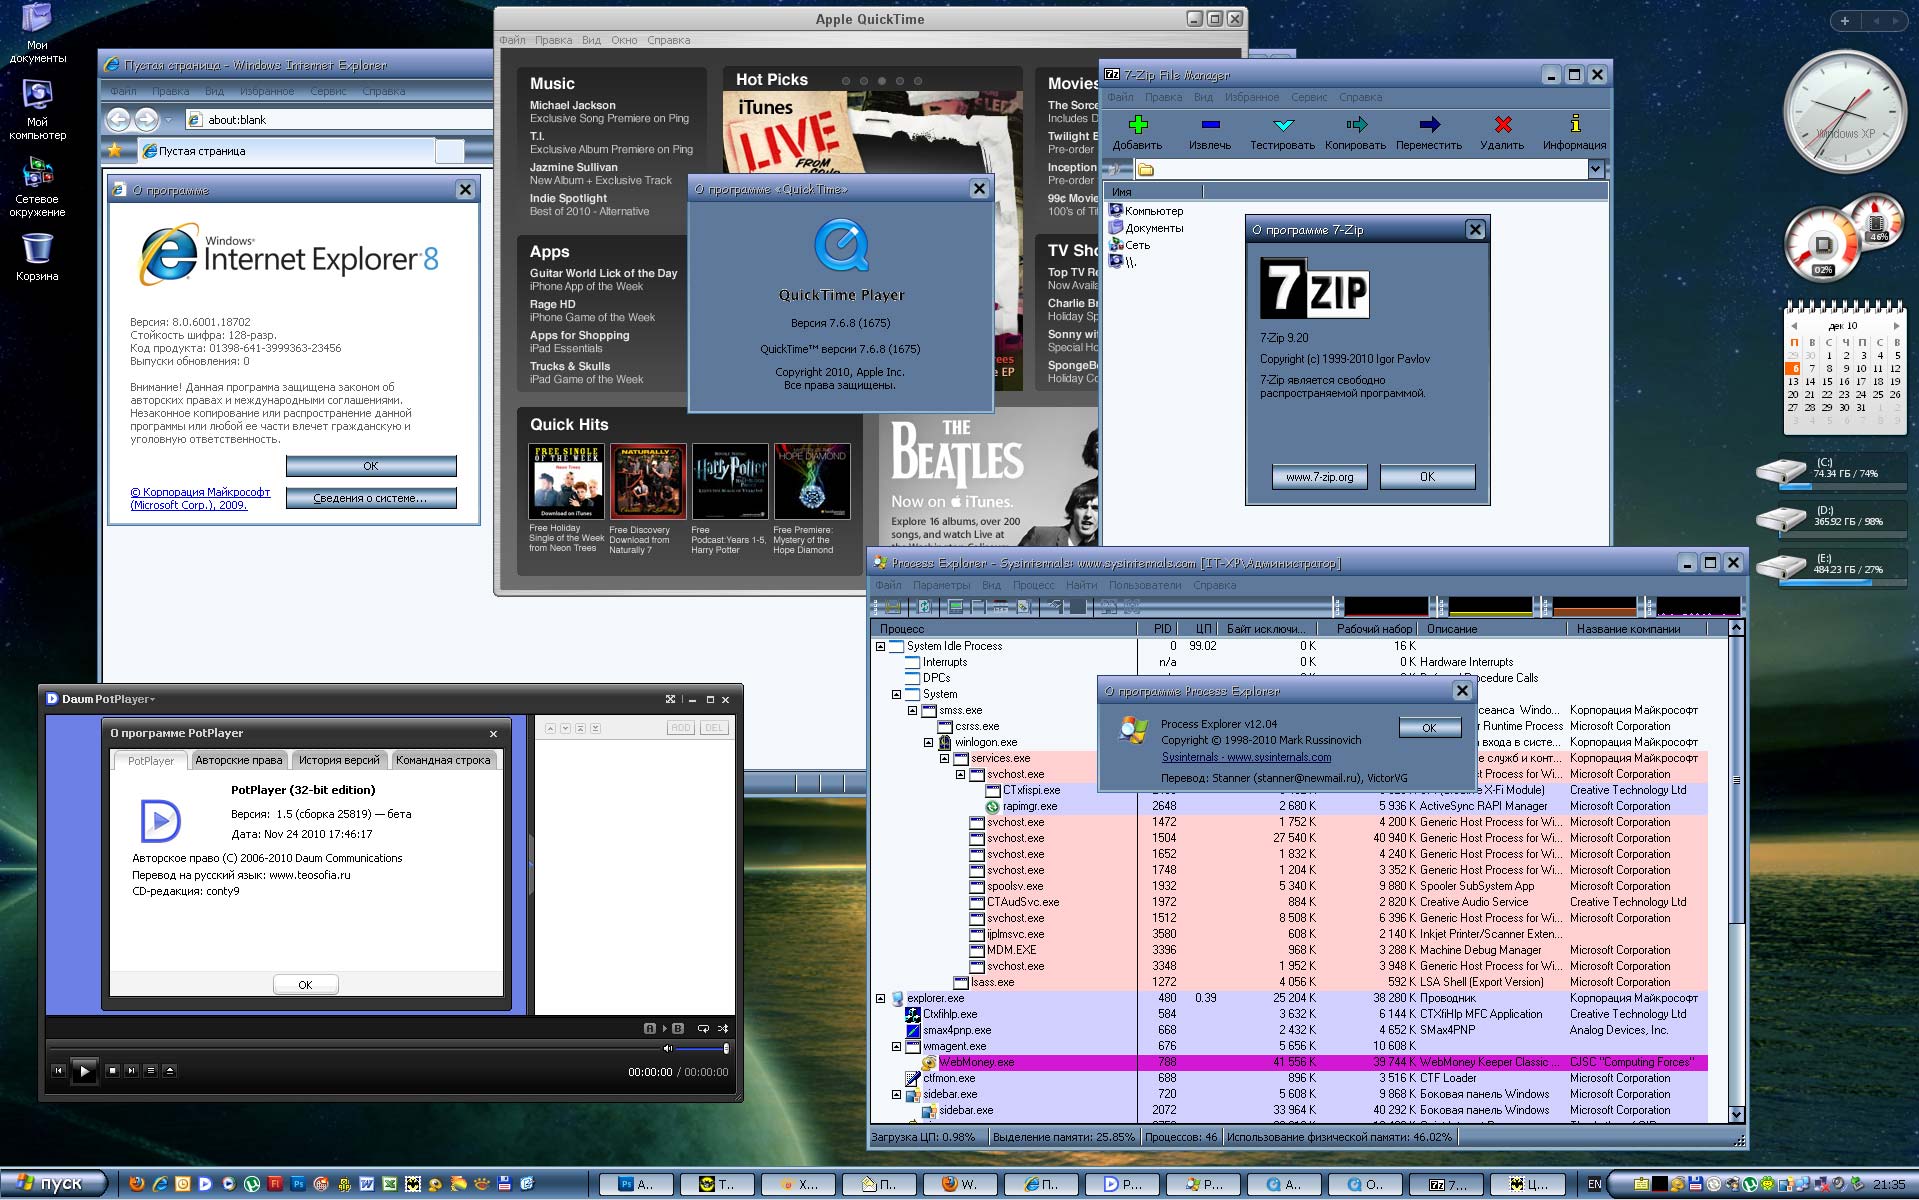Click the Добавить (Add) icon in 7-Zip
1919x1200 pixels.
1138,125
